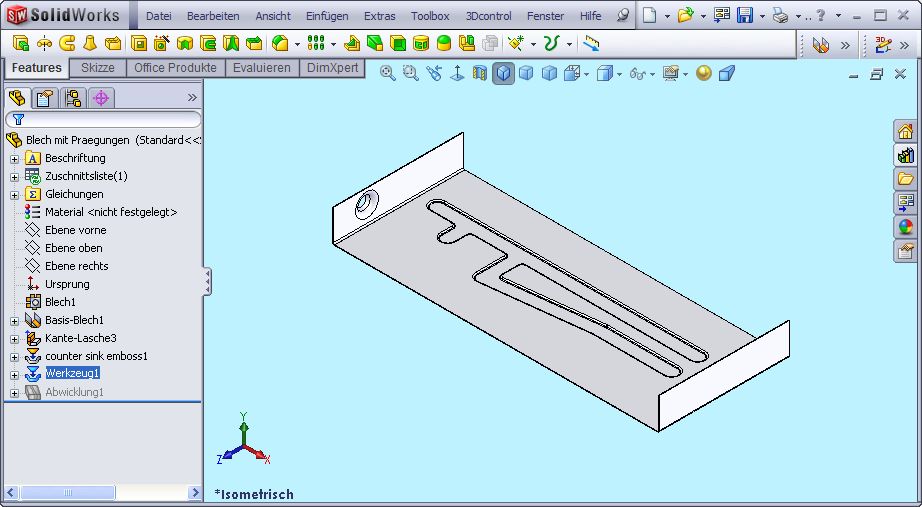Viewport: 922px width, 507px height.
Task: Open SolidWorks Resources home icon
Action: (905, 131)
